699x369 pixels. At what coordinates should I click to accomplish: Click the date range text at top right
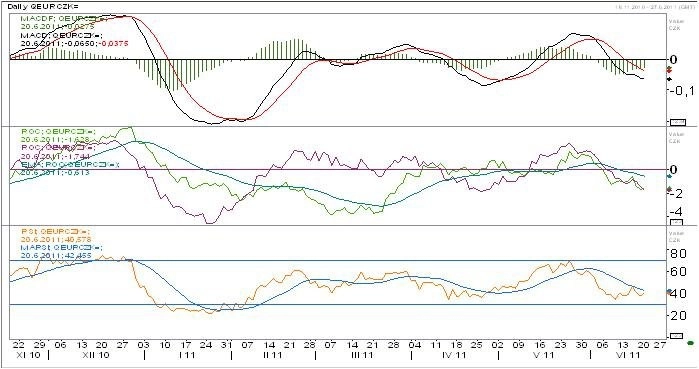pos(655,7)
